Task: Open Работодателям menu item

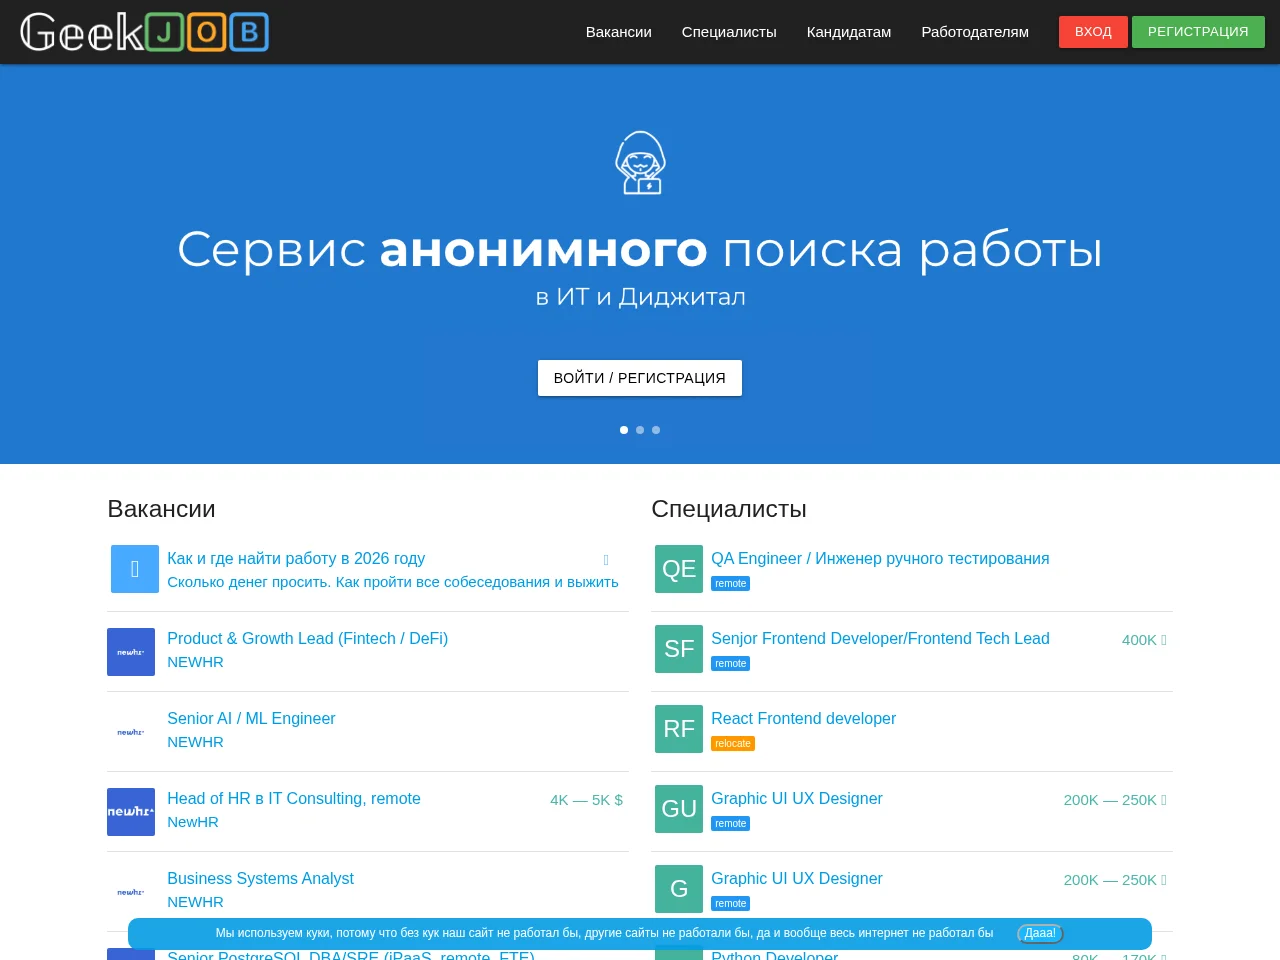Action: (975, 32)
